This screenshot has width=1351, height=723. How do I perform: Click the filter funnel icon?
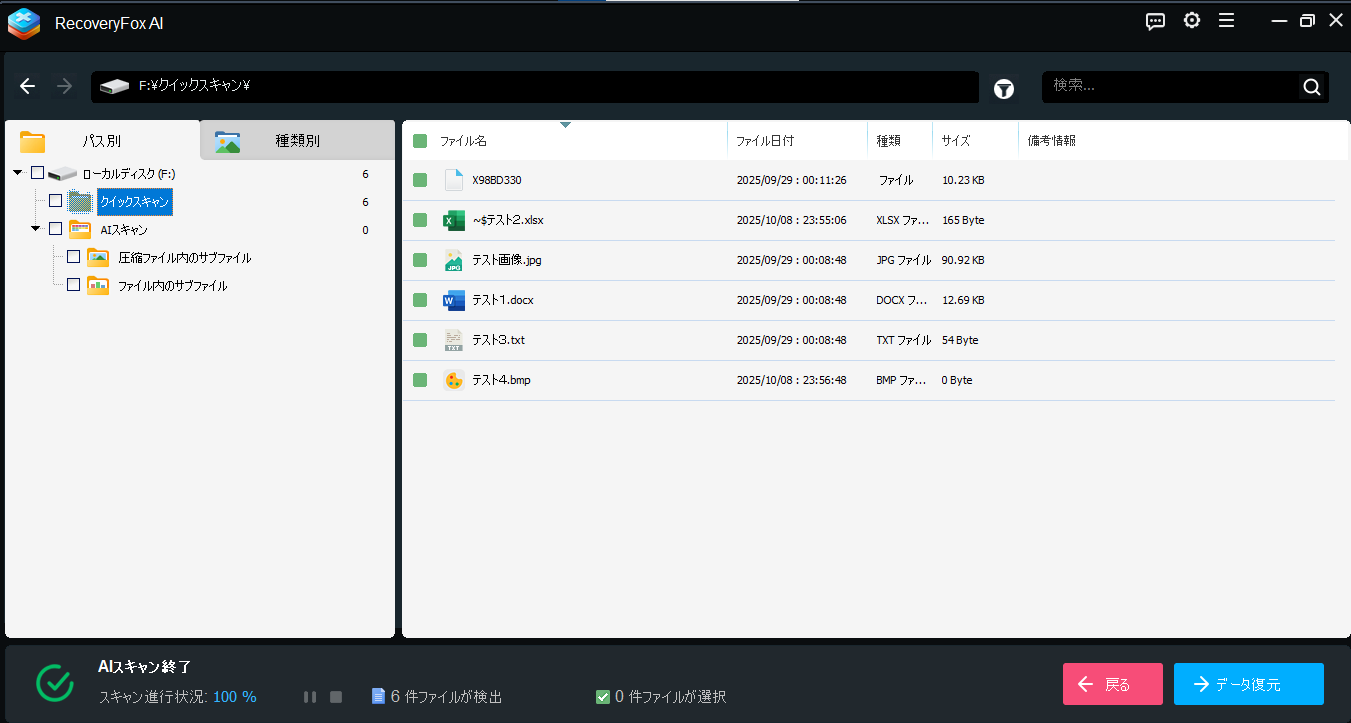[1004, 88]
